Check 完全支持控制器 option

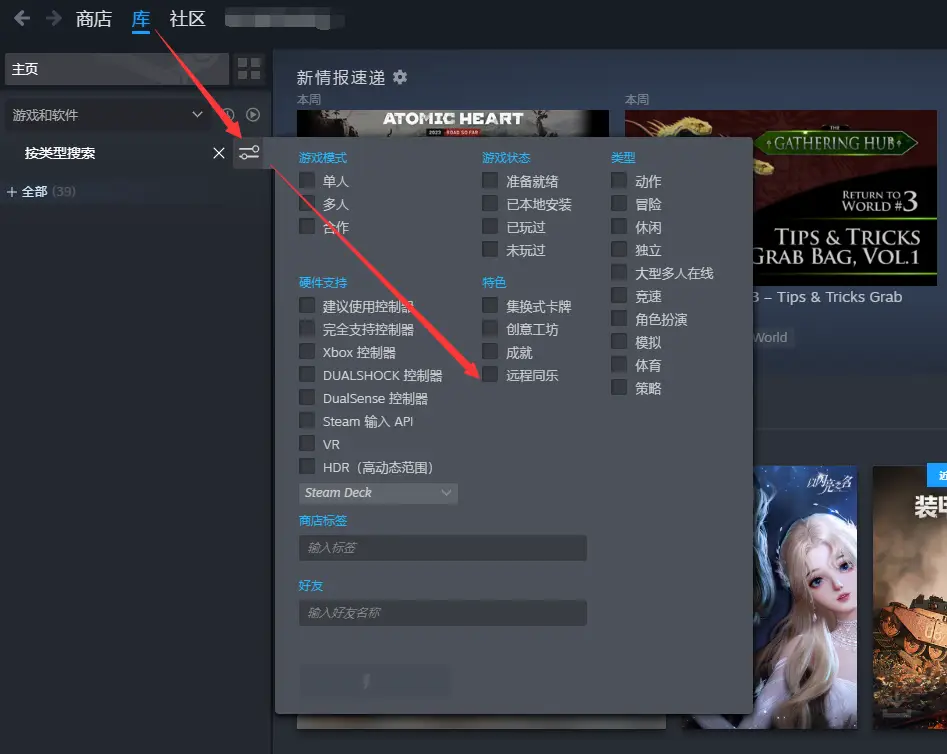click(307, 328)
